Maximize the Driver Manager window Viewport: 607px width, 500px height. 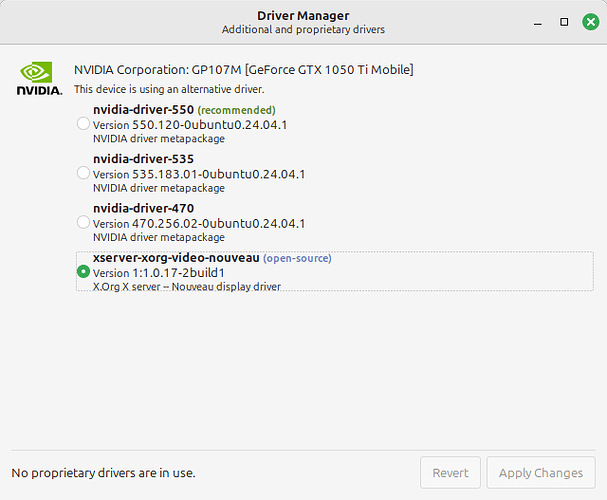(564, 22)
